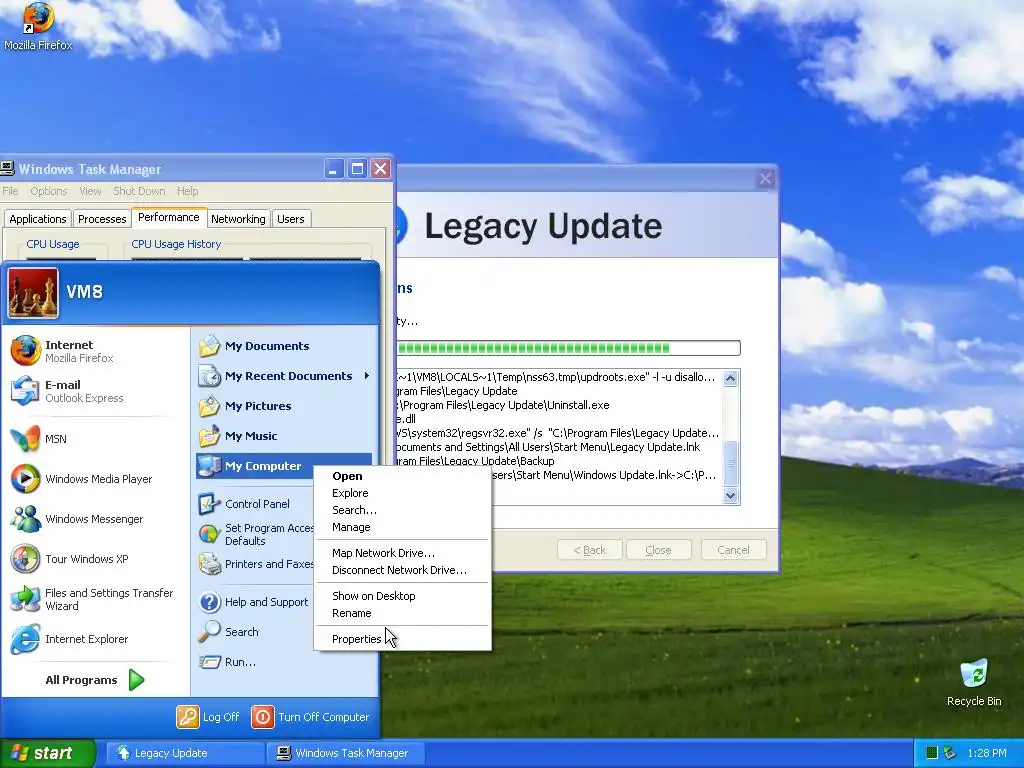The width and height of the screenshot is (1024, 768).
Task: Switch to Users tab in Task Manager
Action: (x=291, y=219)
